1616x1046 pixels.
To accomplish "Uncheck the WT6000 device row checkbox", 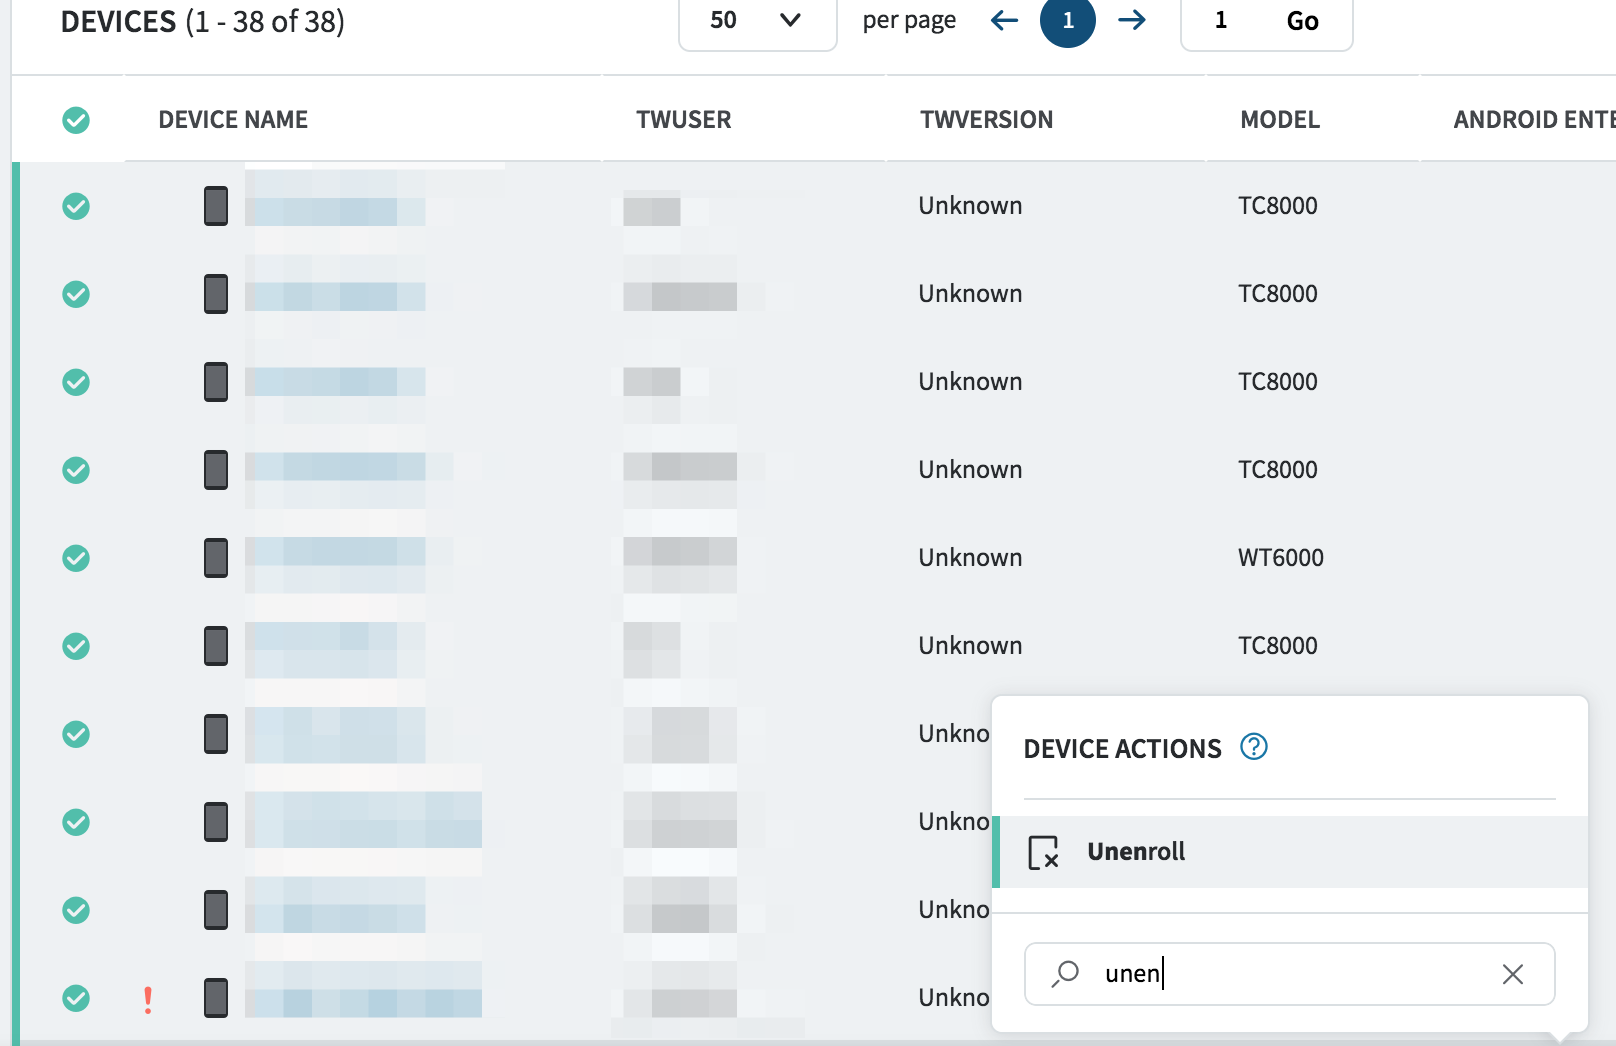I will pyautogui.click(x=76, y=558).
